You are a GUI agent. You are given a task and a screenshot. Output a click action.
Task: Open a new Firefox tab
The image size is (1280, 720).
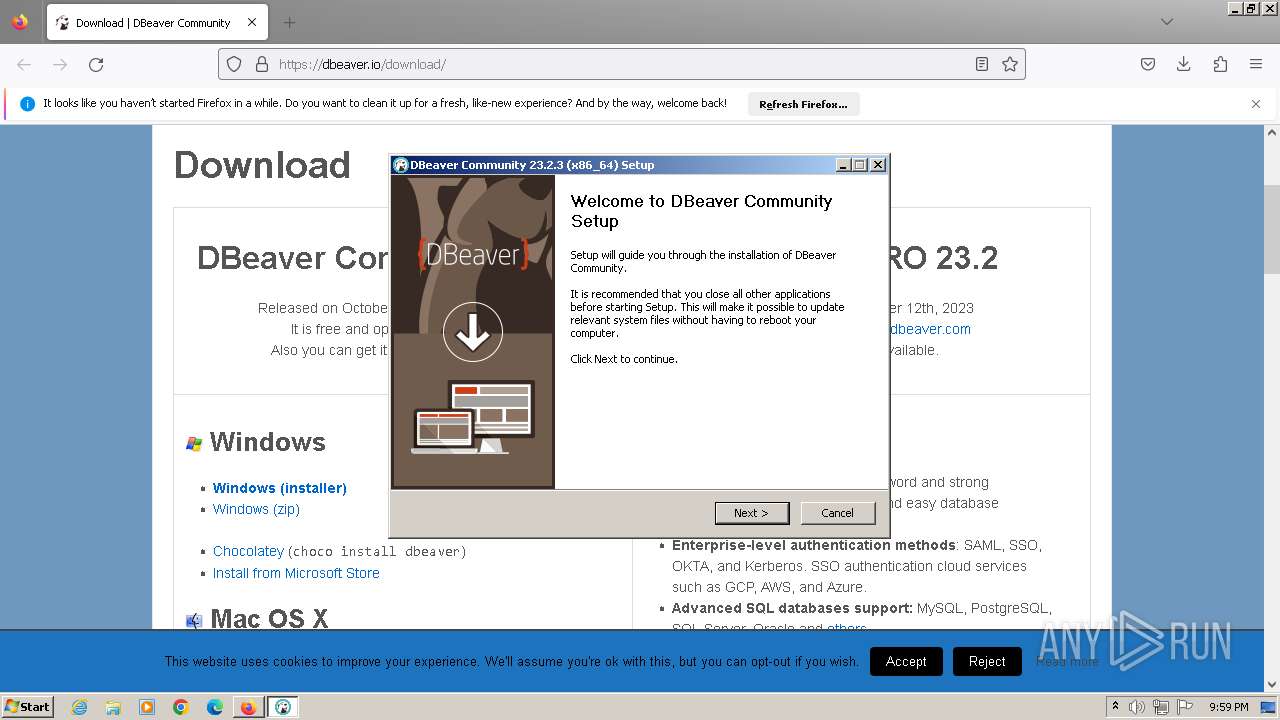click(x=289, y=22)
